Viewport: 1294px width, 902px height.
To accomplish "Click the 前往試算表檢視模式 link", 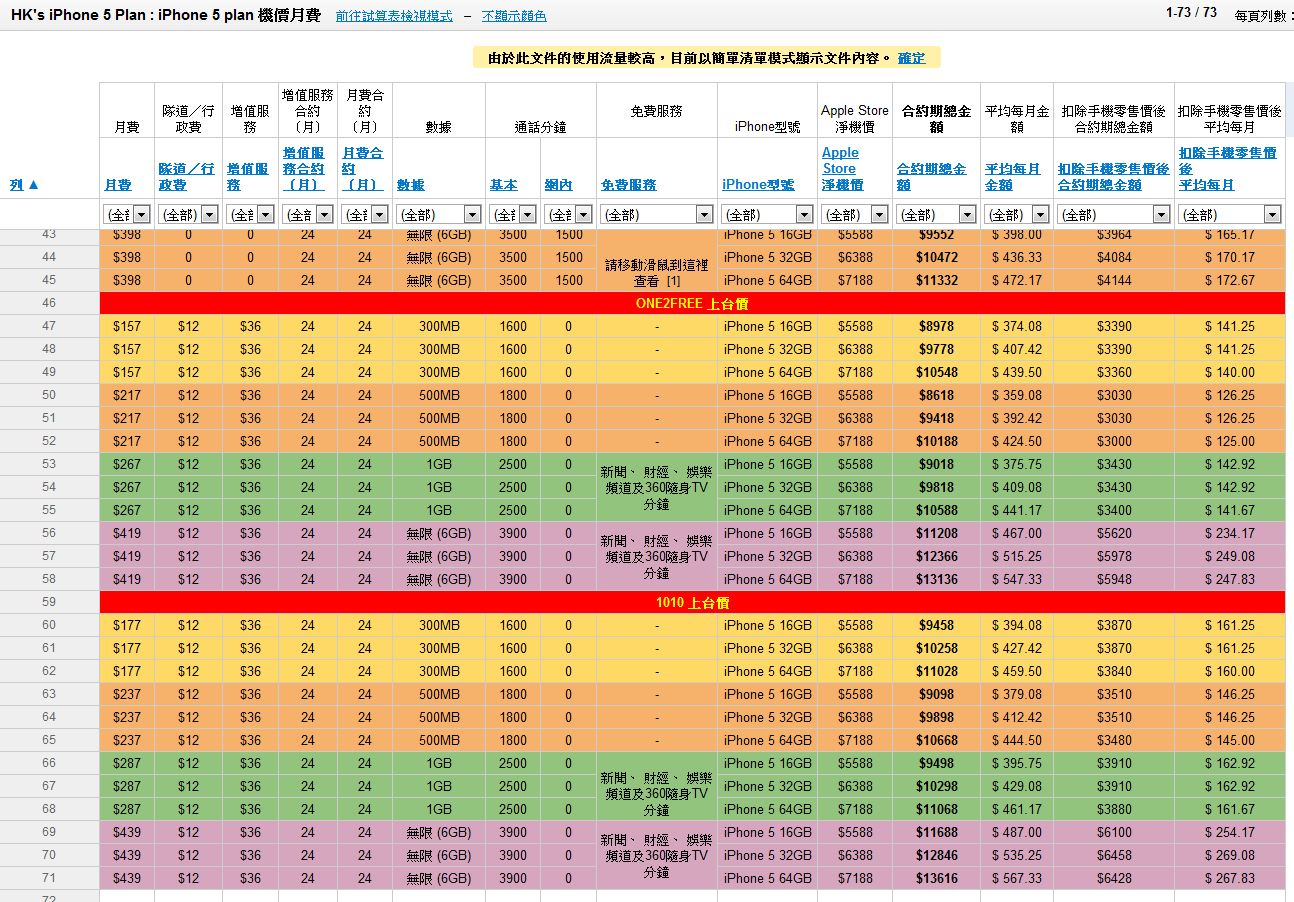I will pos(394,16).
